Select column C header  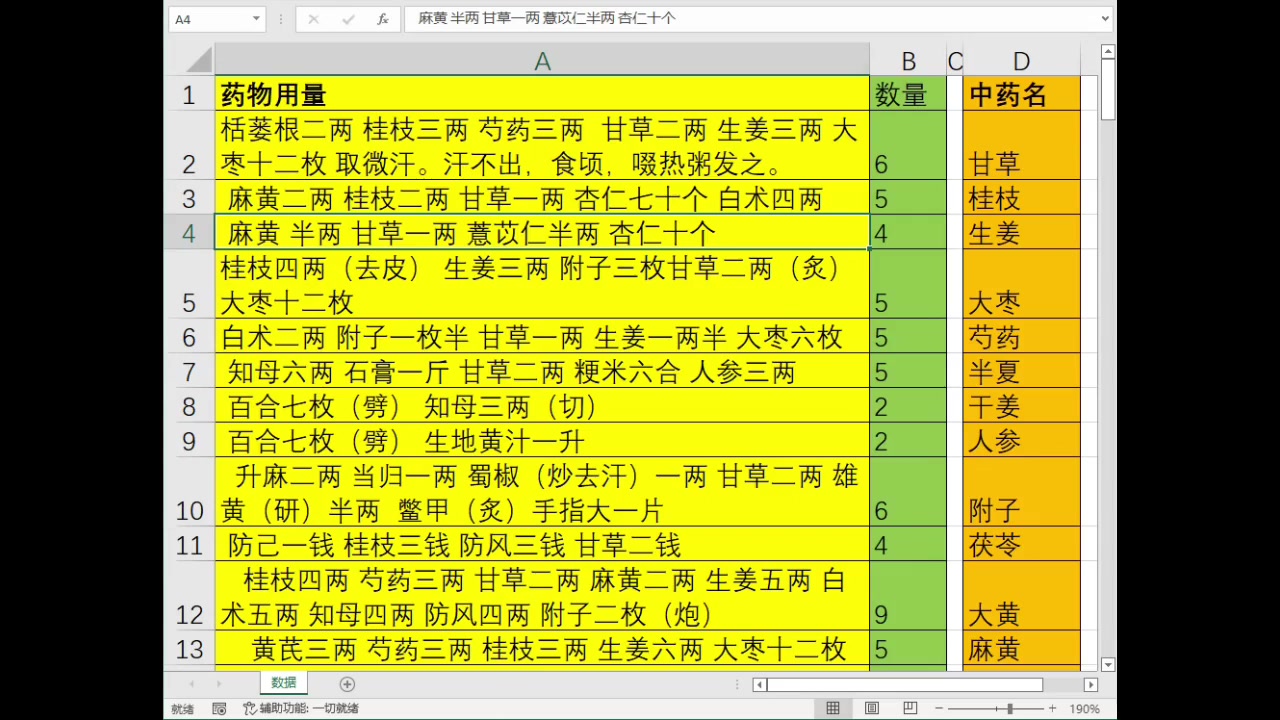(955, 61)
